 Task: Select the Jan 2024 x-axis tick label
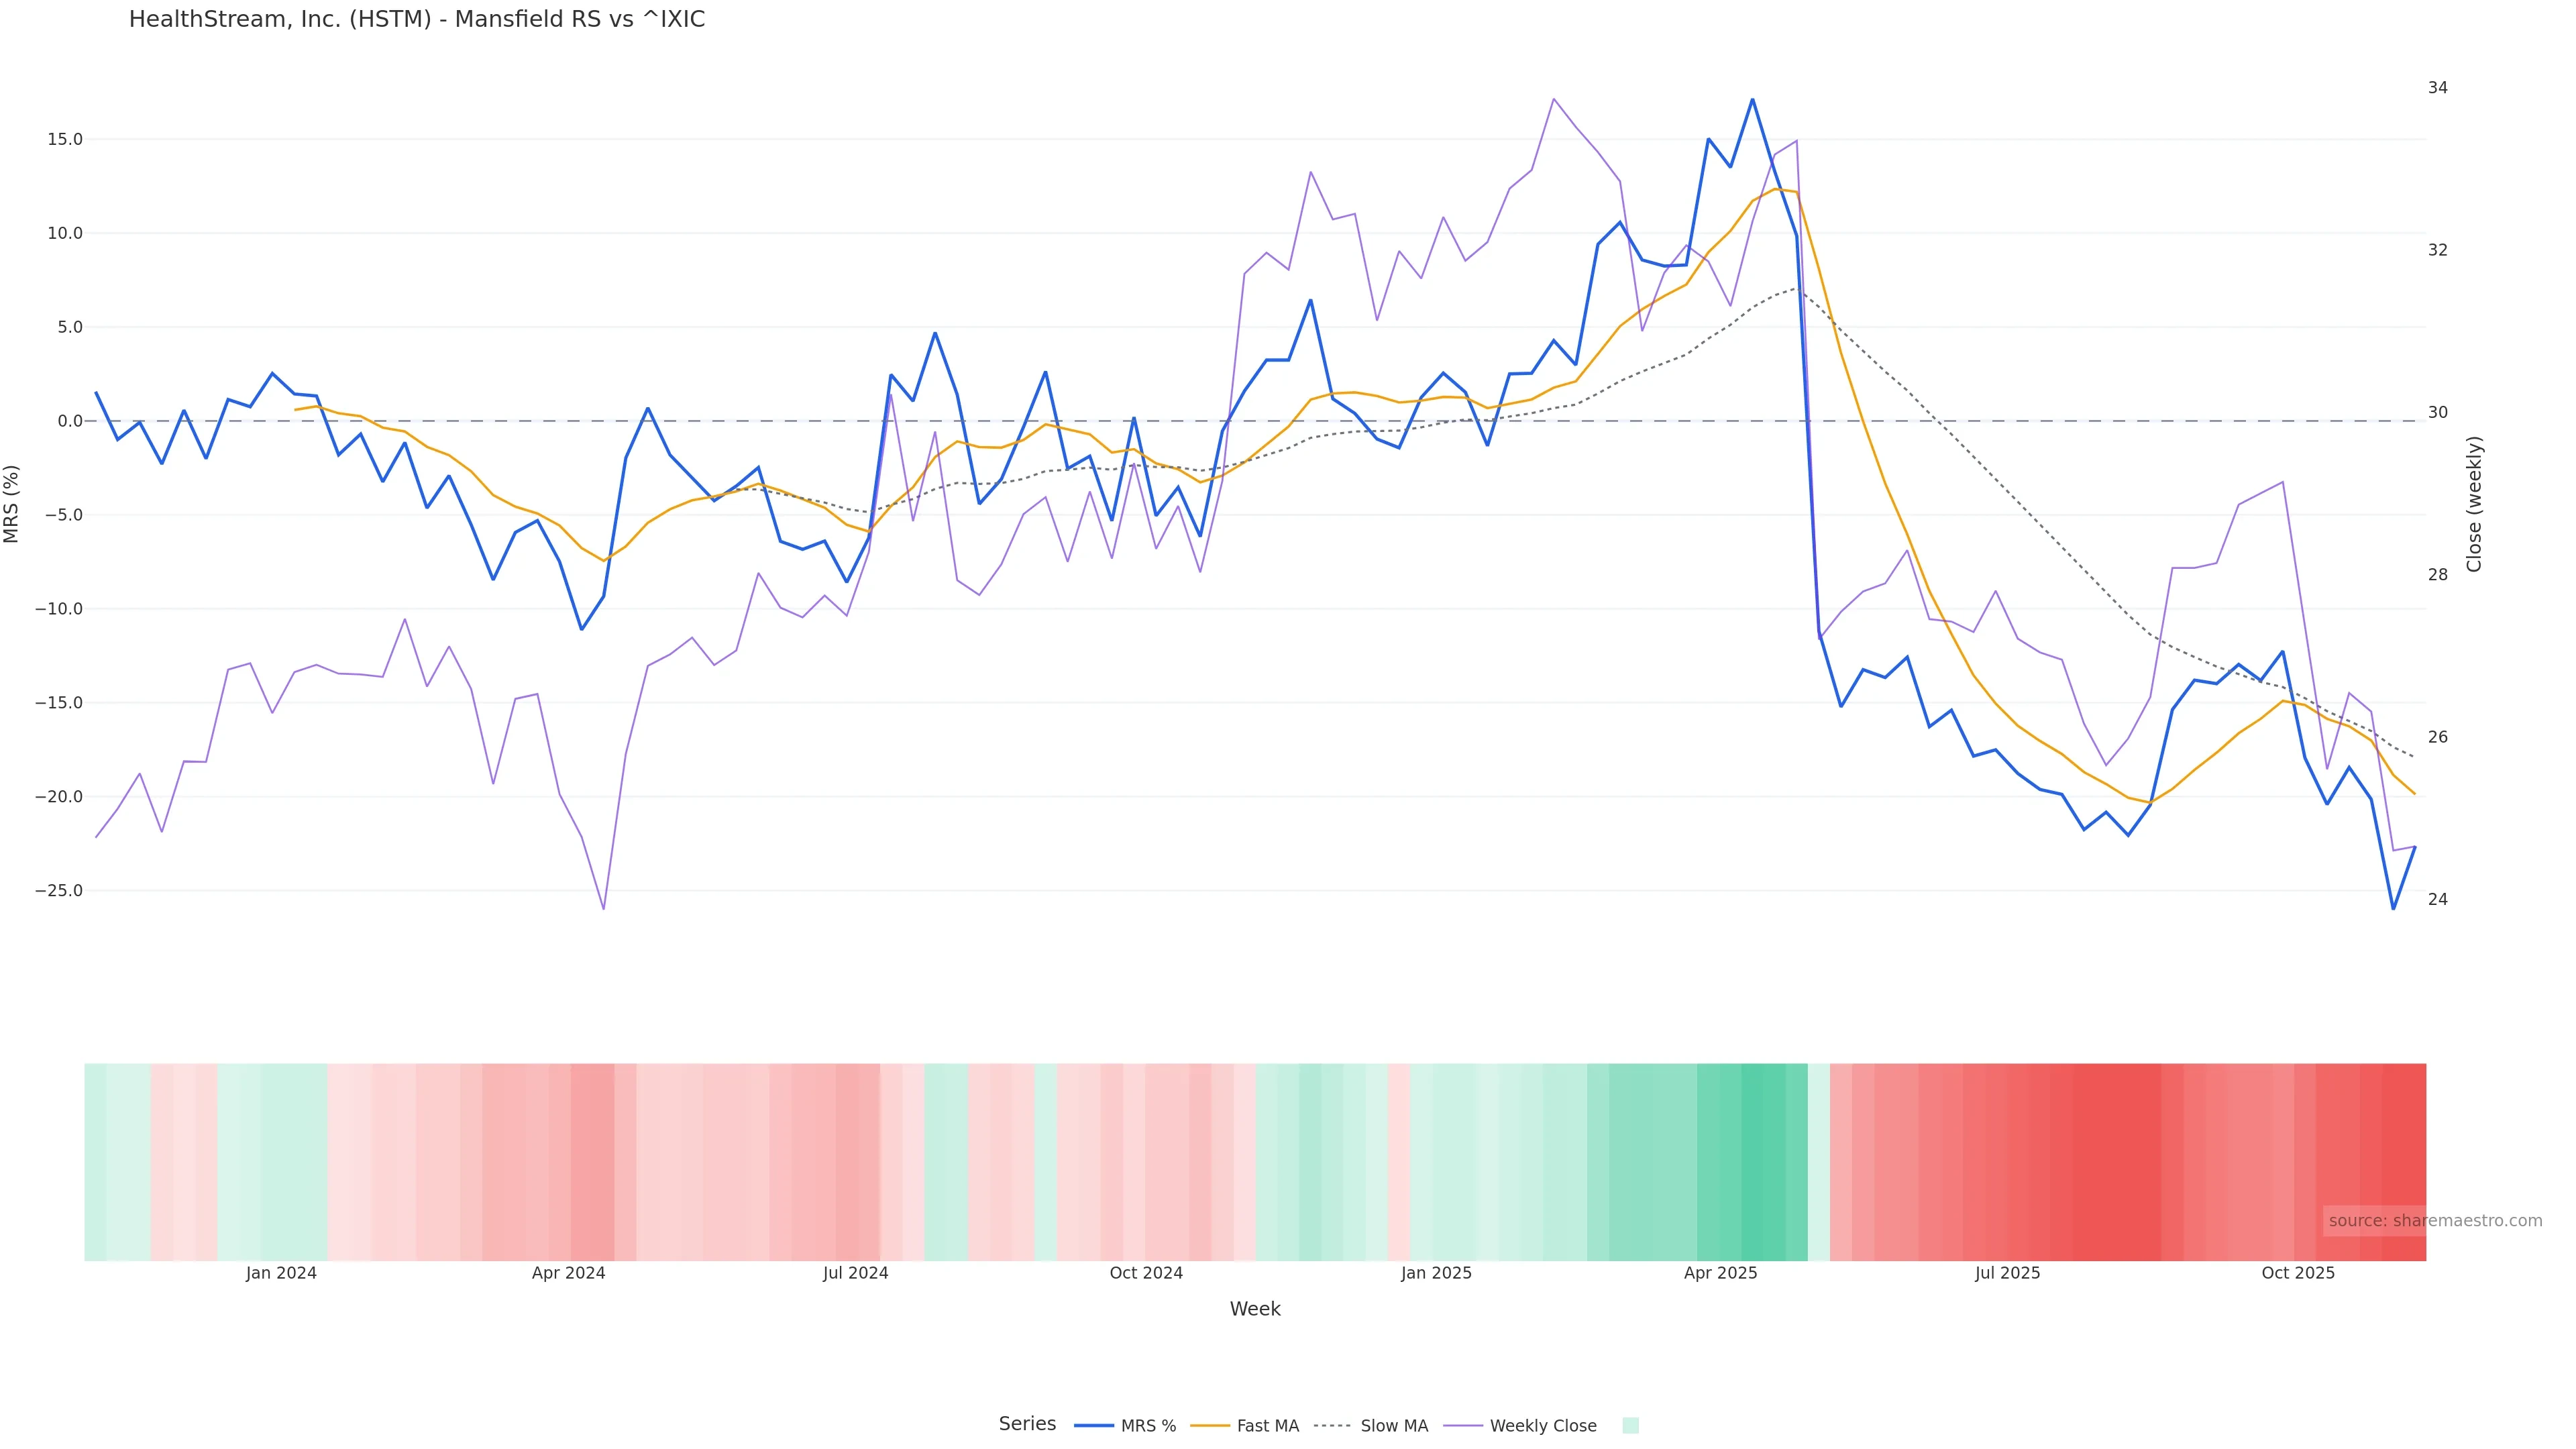pyautogui.click(x=281, y=1273)
